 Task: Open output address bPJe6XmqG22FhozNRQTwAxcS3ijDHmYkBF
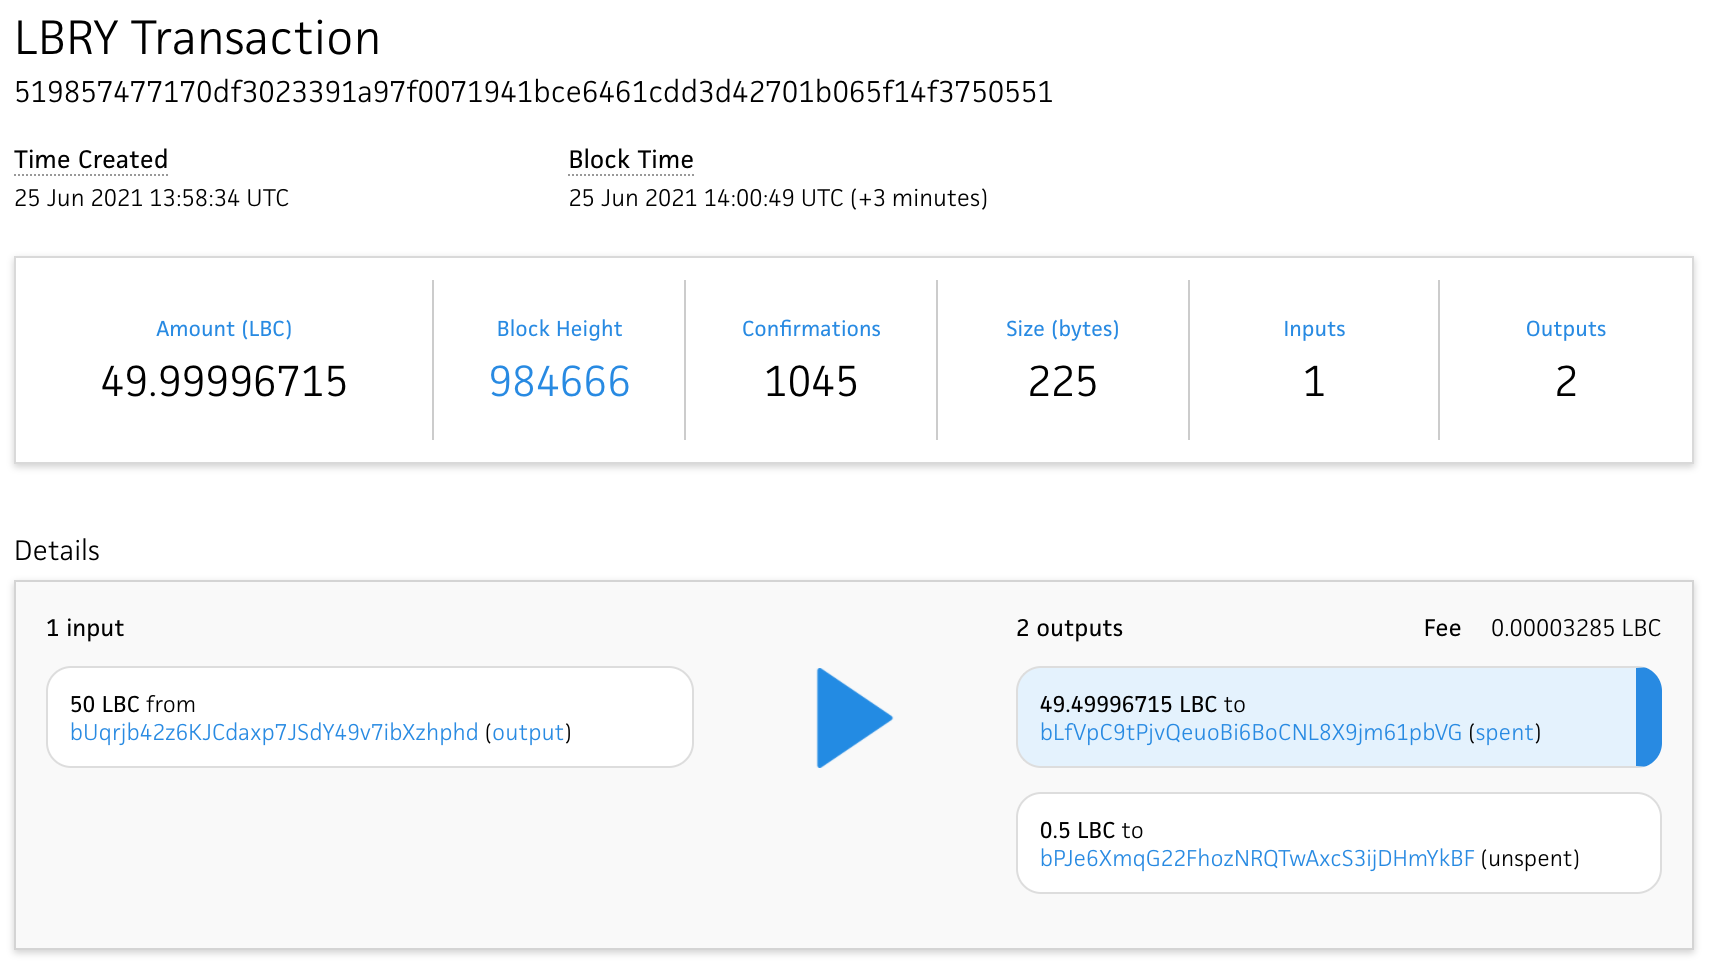coord(1257,859)
